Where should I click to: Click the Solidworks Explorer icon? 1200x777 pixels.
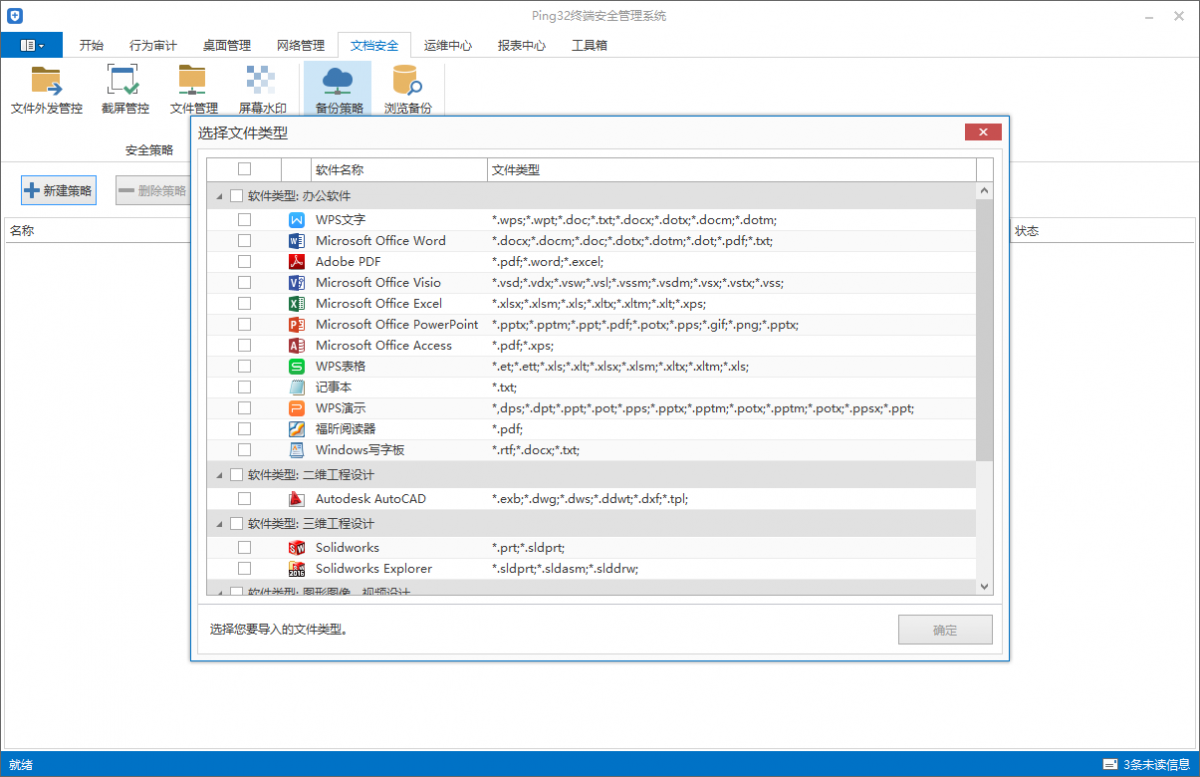296,569
